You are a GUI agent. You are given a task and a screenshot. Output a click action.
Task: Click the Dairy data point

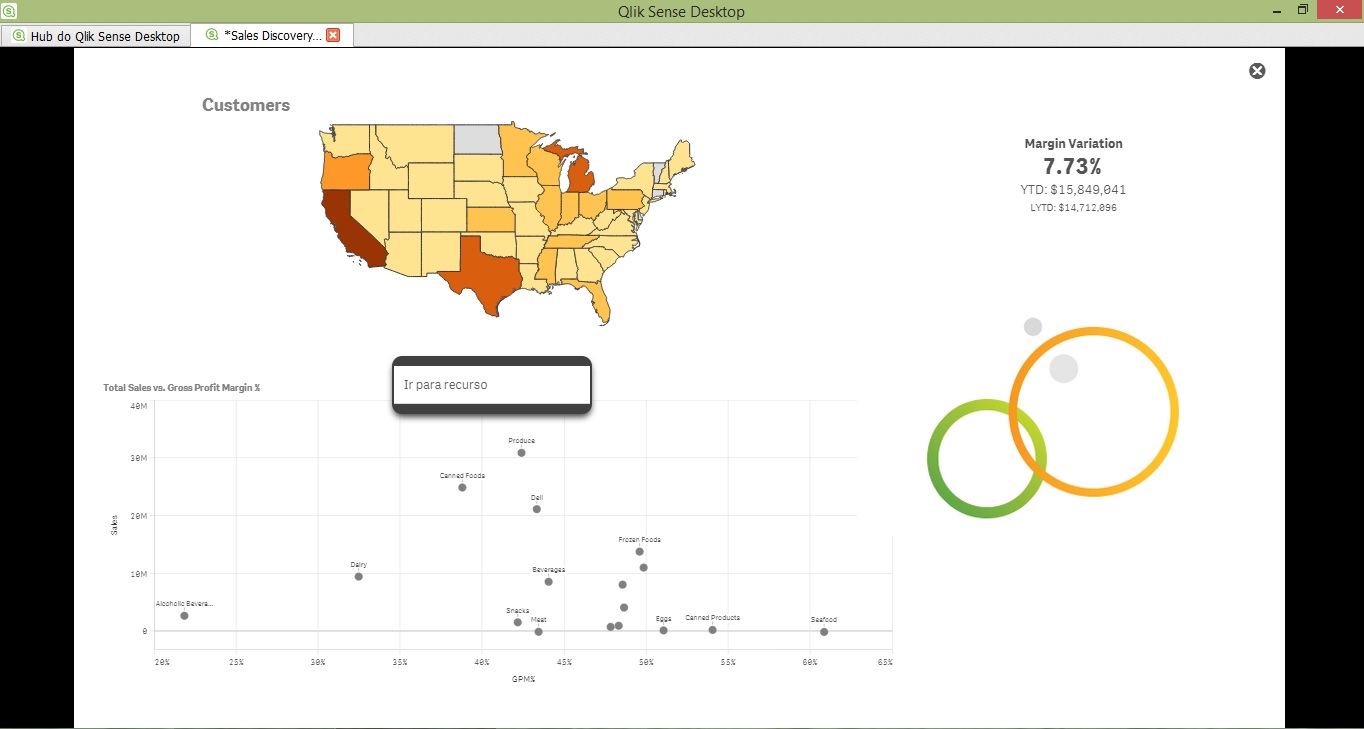click(x=358, y=576)
